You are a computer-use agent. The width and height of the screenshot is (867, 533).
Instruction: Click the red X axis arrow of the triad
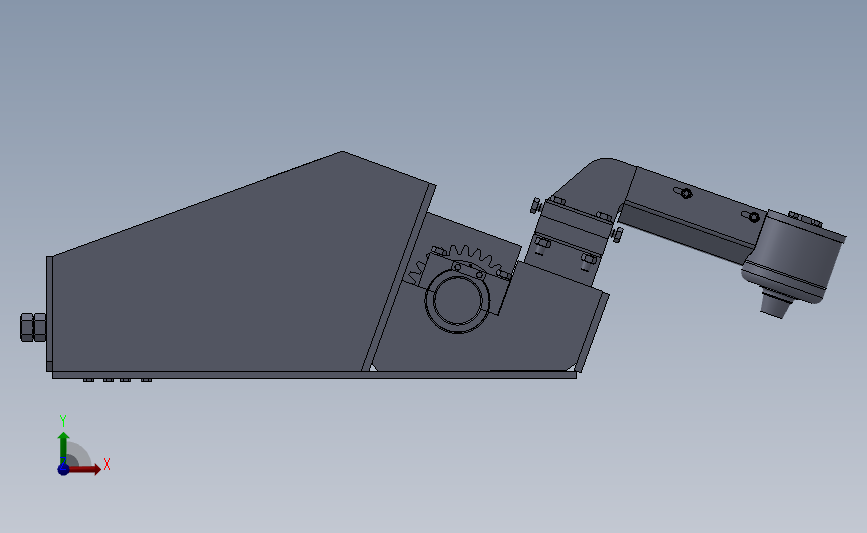(85, 469)
